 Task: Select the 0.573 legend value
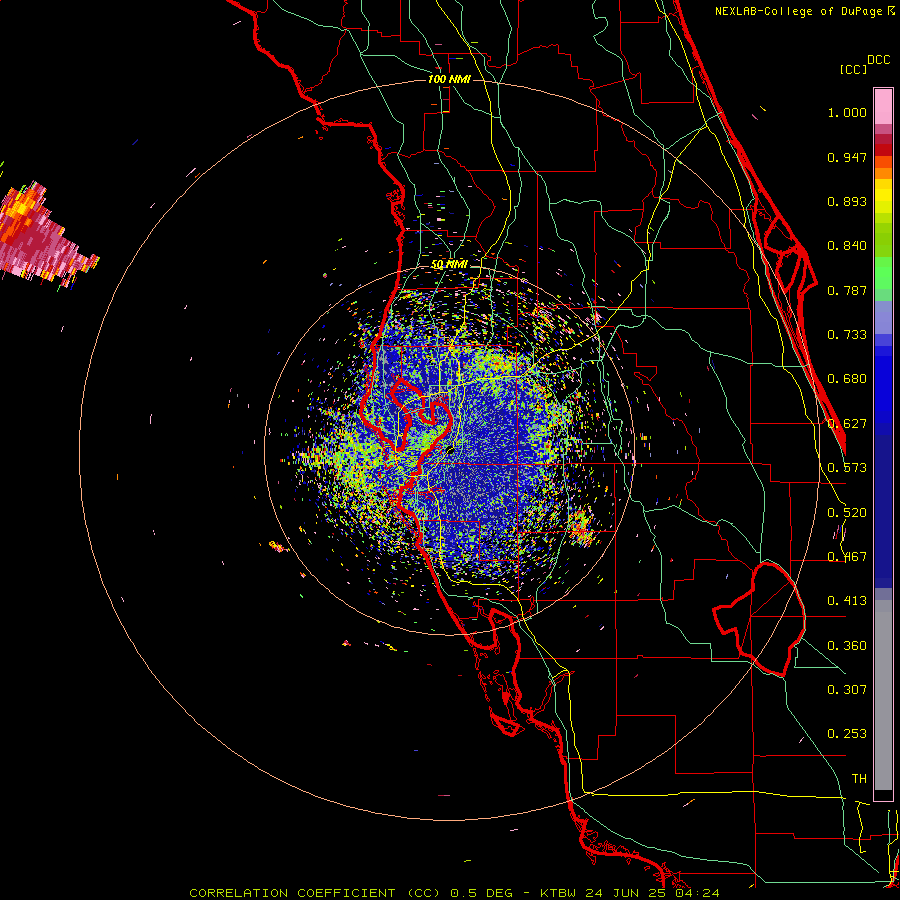847,468
